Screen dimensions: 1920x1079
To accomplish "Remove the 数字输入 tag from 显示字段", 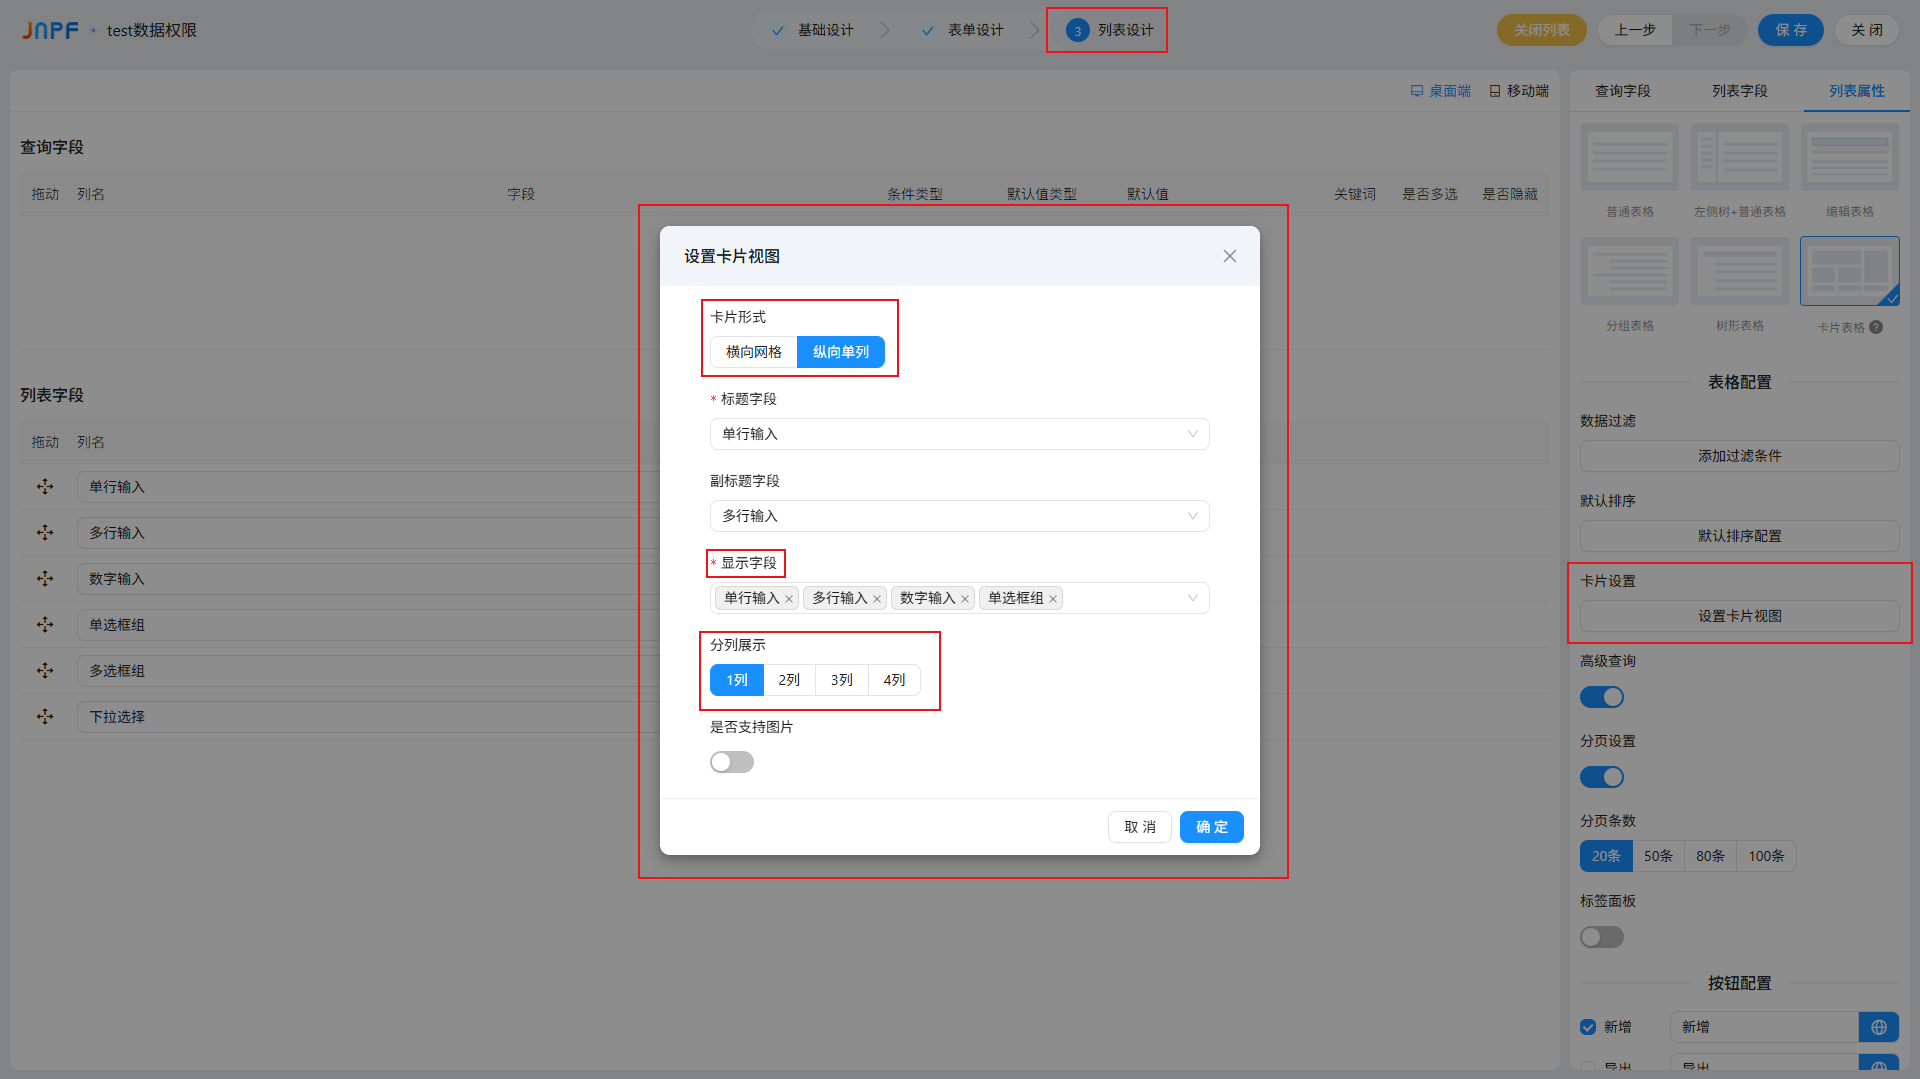I will 965,599.
